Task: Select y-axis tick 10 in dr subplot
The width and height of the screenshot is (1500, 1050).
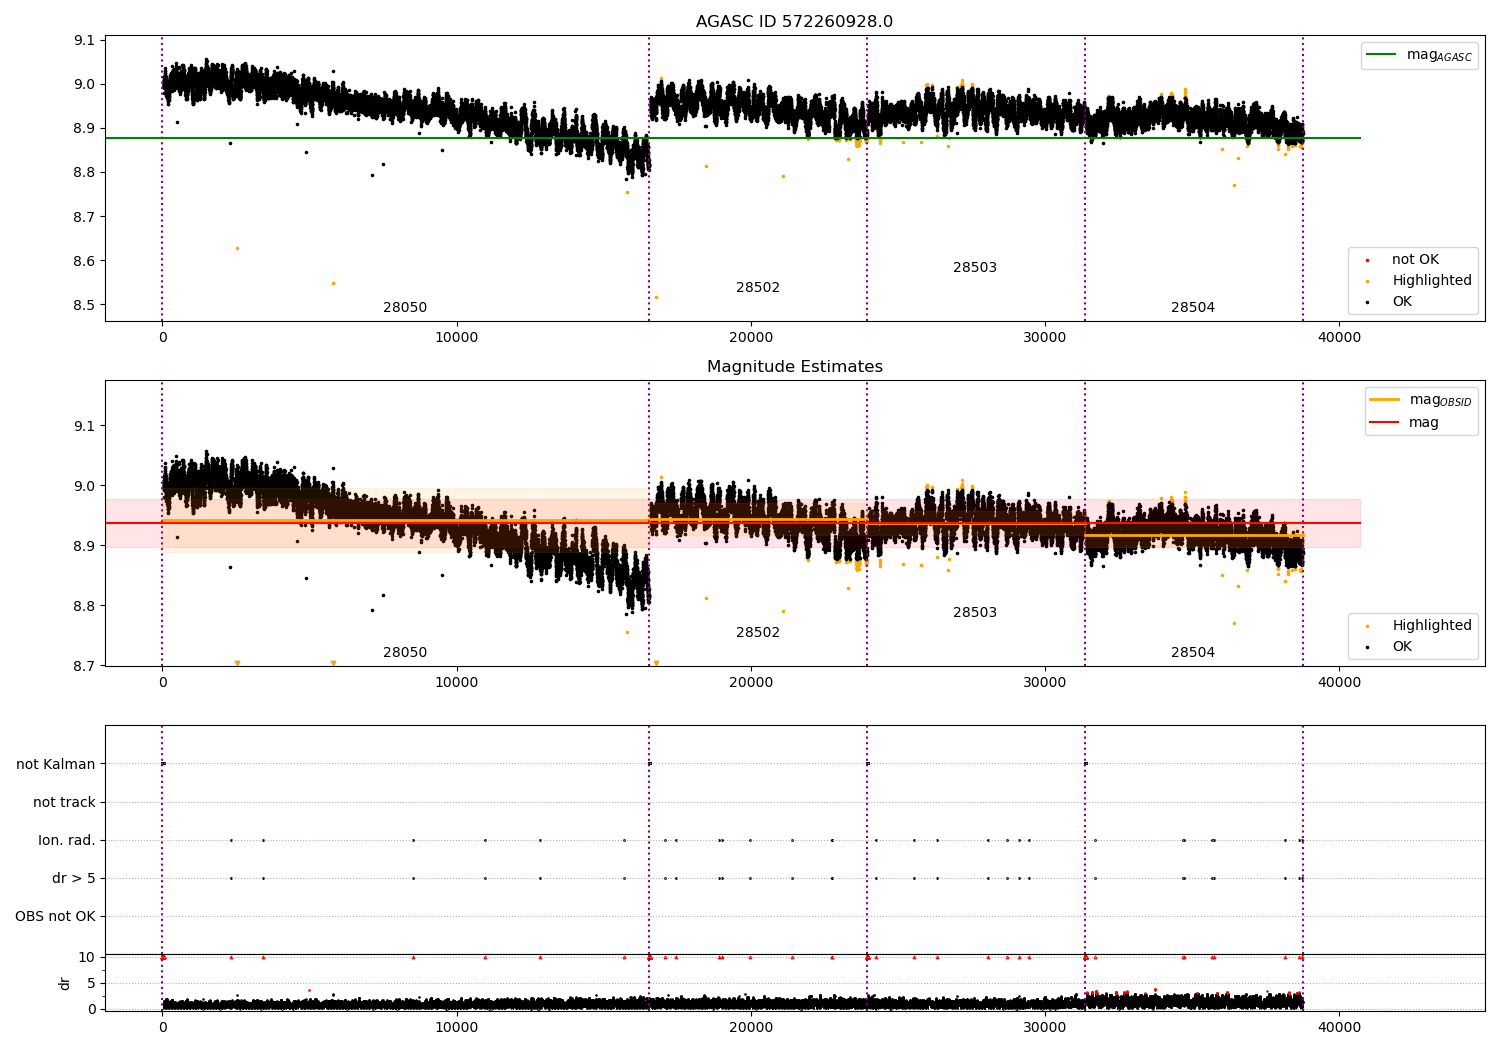Action: (87, 957)
